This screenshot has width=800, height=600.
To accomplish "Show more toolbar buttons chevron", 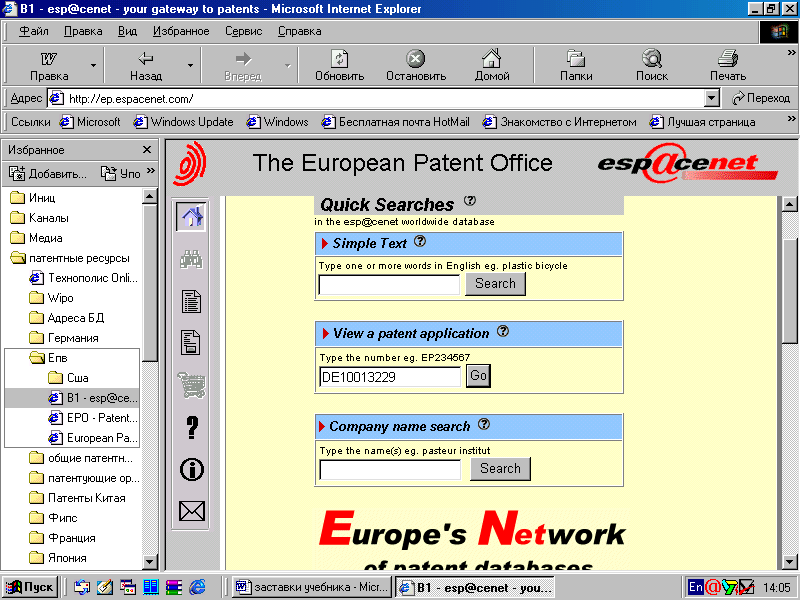I will pos(791,53).
